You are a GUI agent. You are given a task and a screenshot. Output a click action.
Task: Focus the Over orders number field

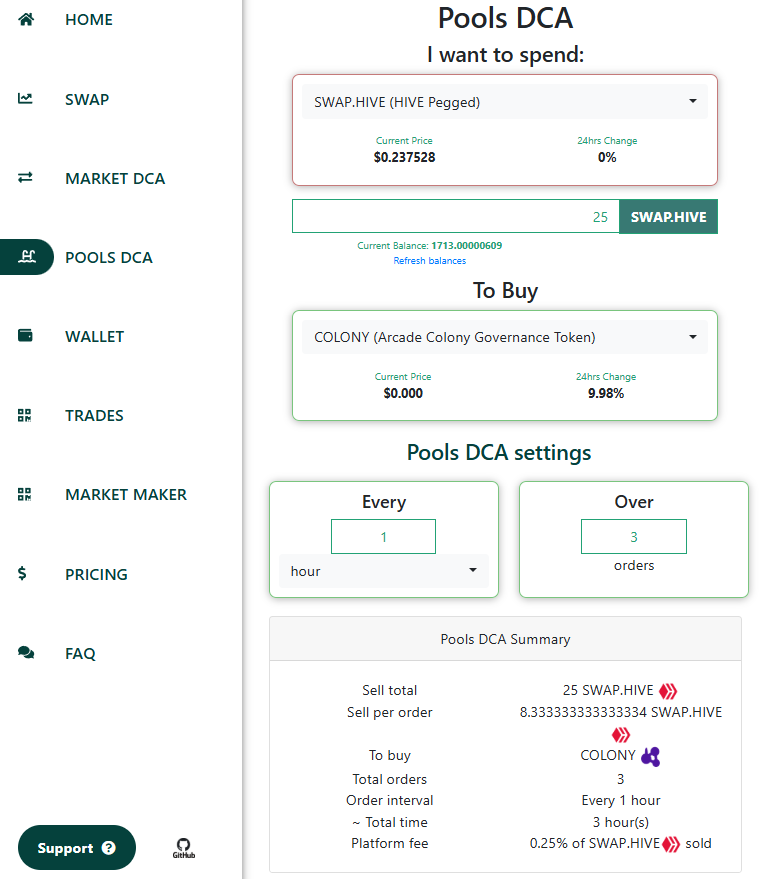point(634,536)
